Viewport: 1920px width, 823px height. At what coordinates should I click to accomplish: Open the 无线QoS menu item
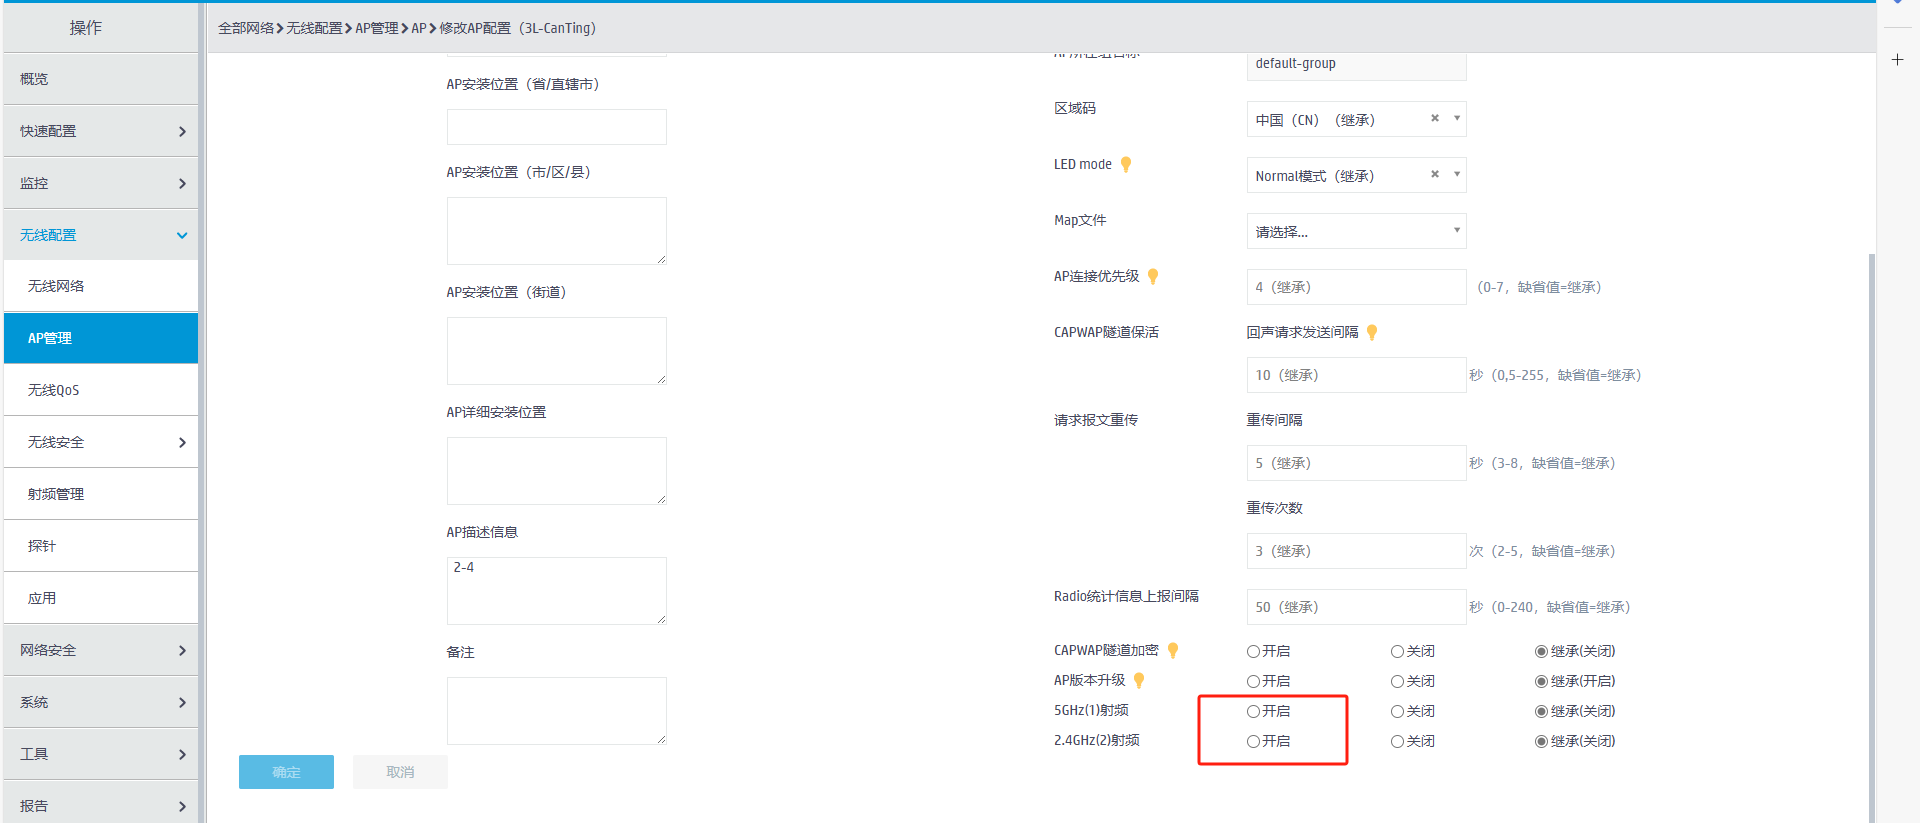tap(101, 390)
